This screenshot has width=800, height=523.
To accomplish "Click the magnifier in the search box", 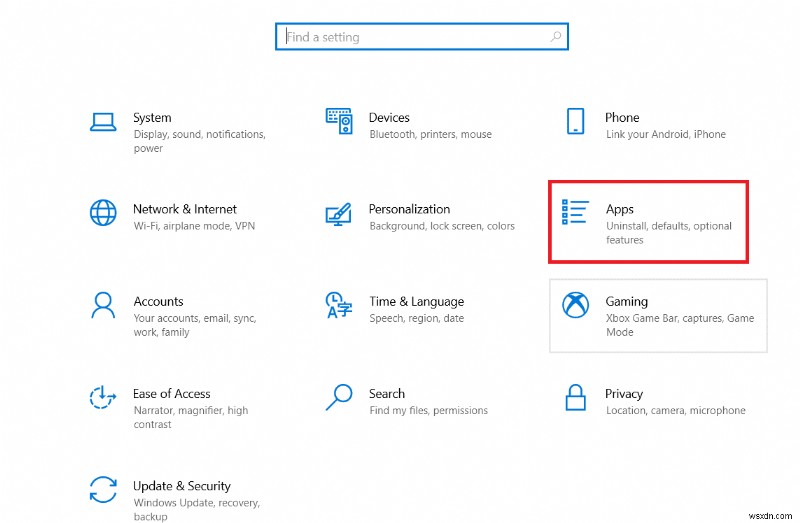I will [x=556, y=37].
